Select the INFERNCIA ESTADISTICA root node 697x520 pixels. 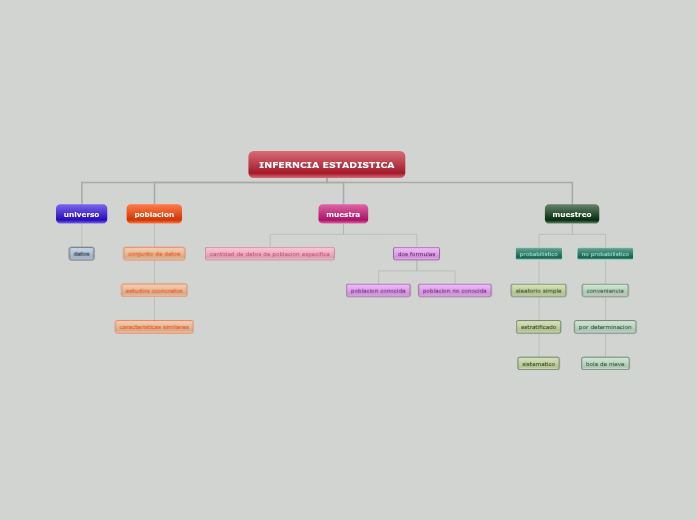[326, 164]
